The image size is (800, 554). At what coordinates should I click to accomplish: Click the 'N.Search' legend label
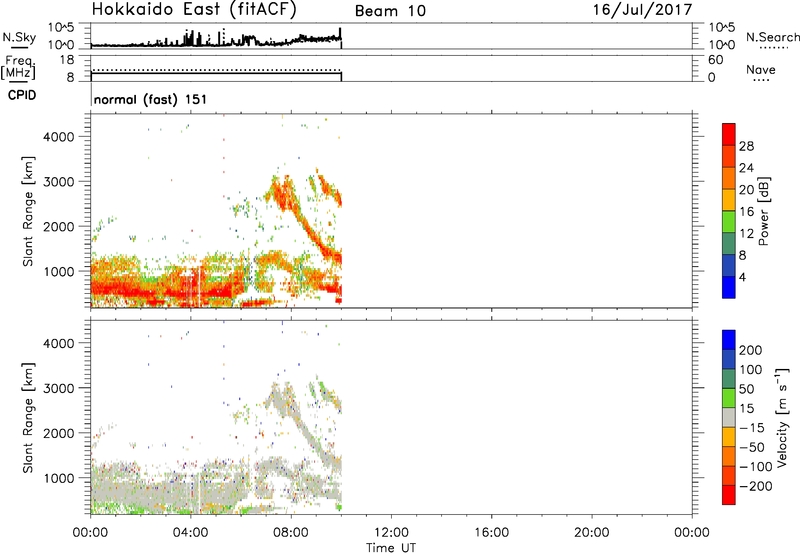(772, 37)
